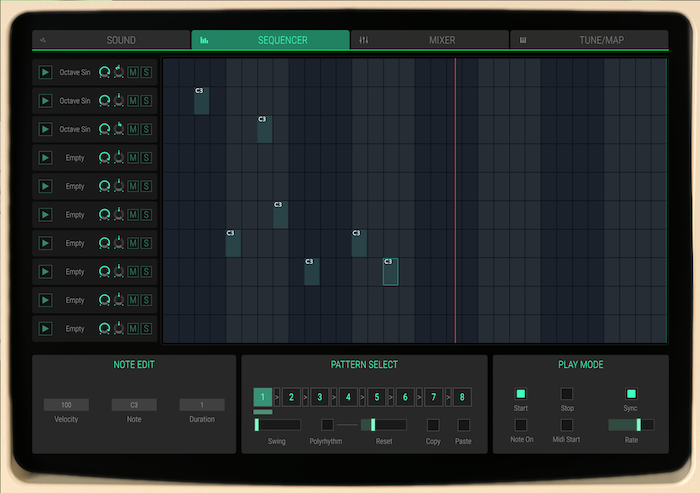Mute the top Octave Sin track

(x=133, y=72)
